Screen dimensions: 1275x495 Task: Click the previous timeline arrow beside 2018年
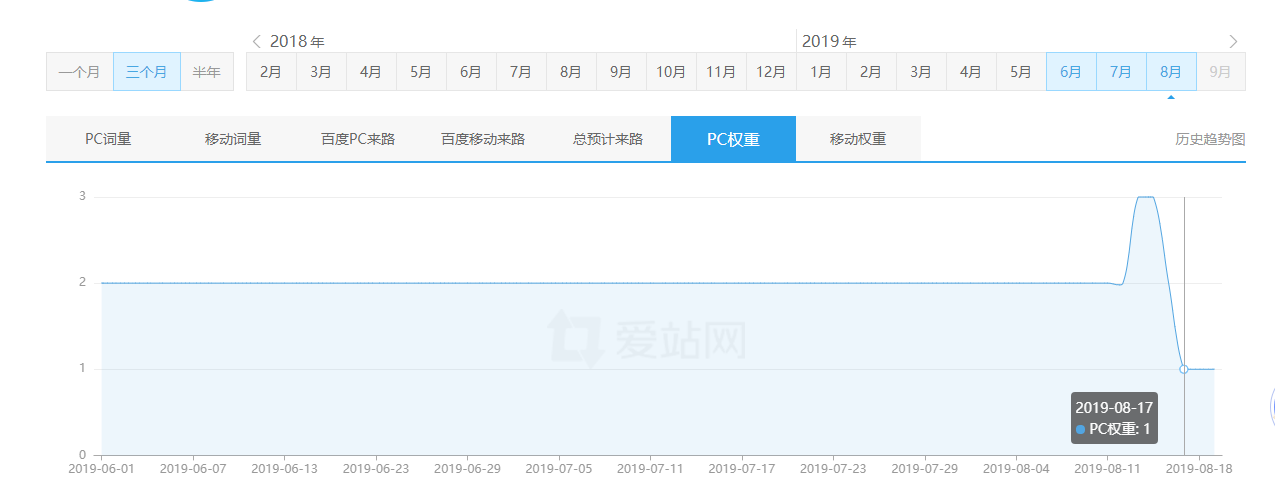(257, 41)
